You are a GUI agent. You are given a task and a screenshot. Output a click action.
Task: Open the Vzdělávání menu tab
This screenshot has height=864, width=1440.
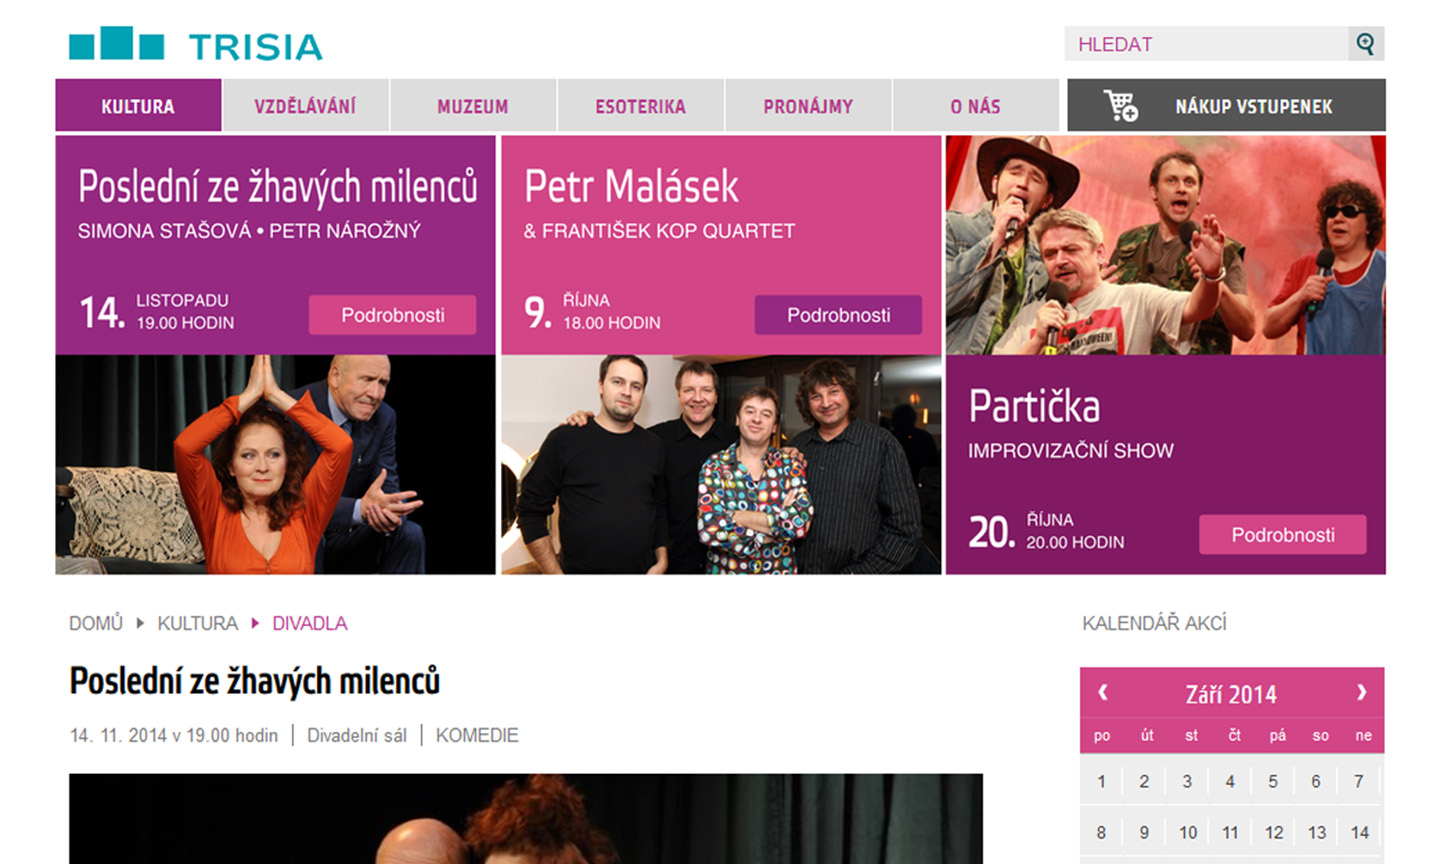[305, 106]
